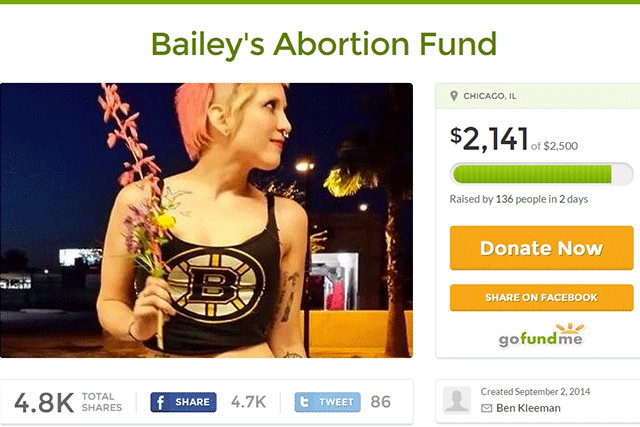Click the Bailey's Abortion Fund title
640x427 pixels.
324,44
